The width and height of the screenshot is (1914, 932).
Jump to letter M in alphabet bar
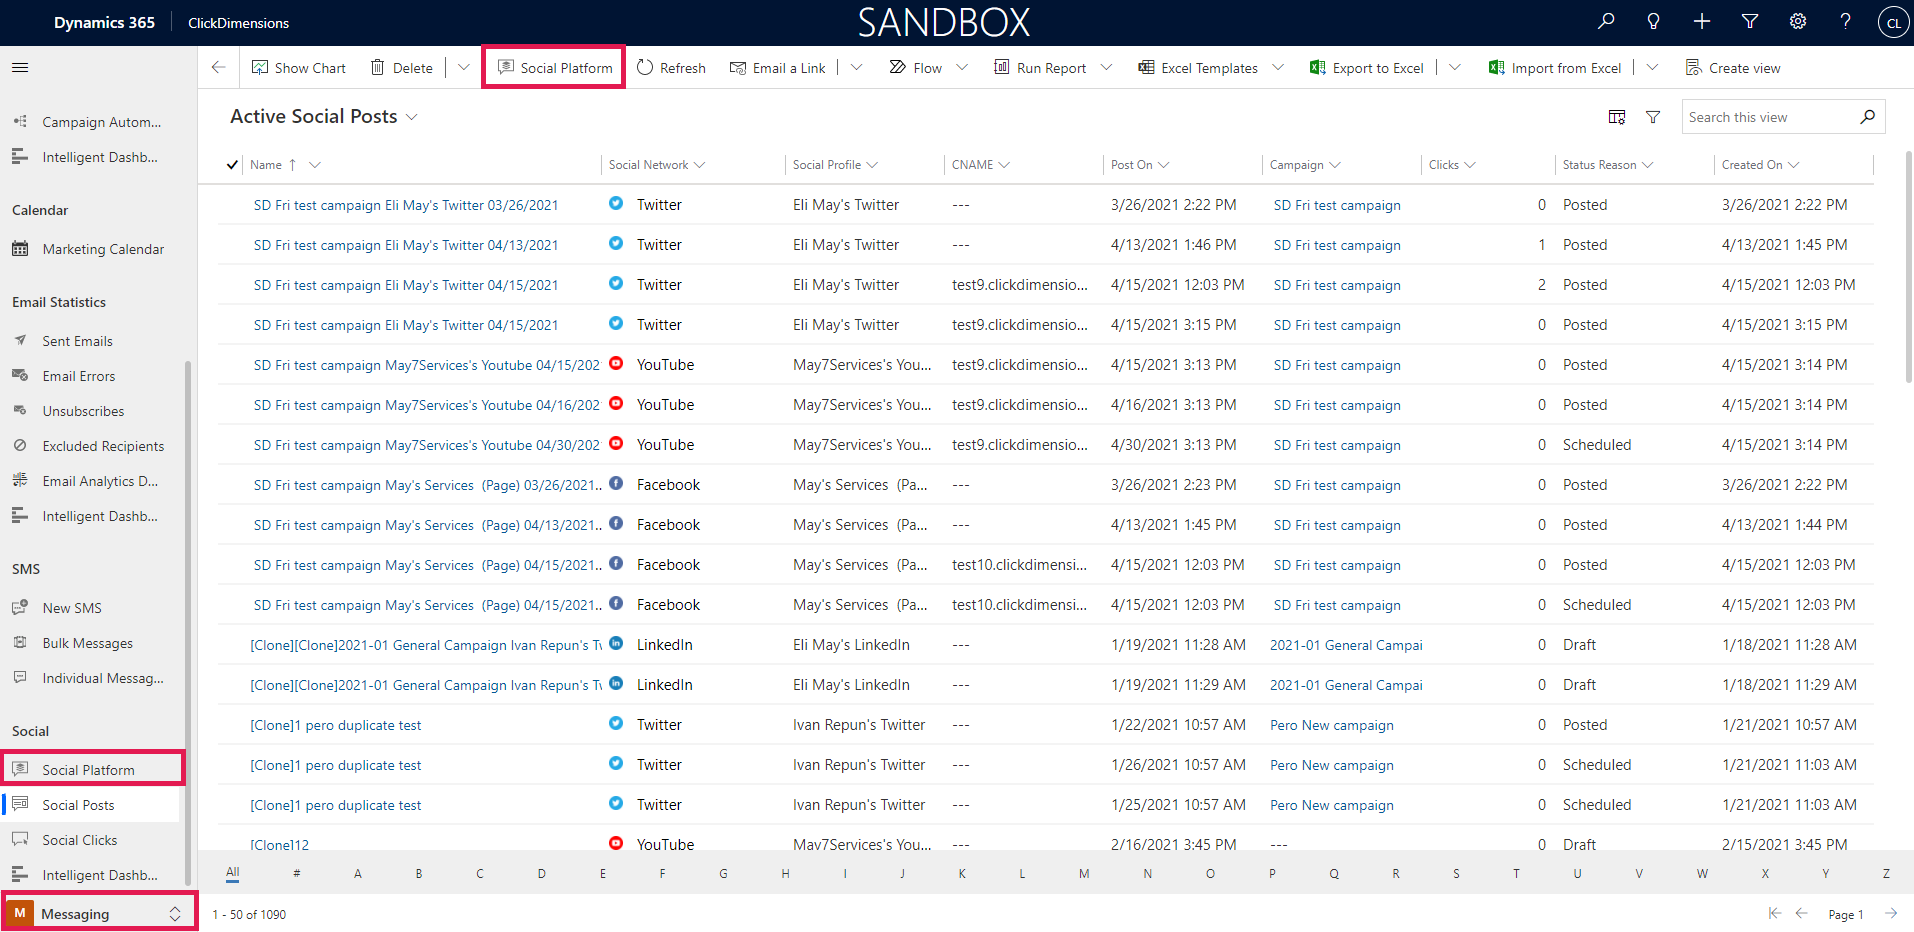tap(1084, 873)
